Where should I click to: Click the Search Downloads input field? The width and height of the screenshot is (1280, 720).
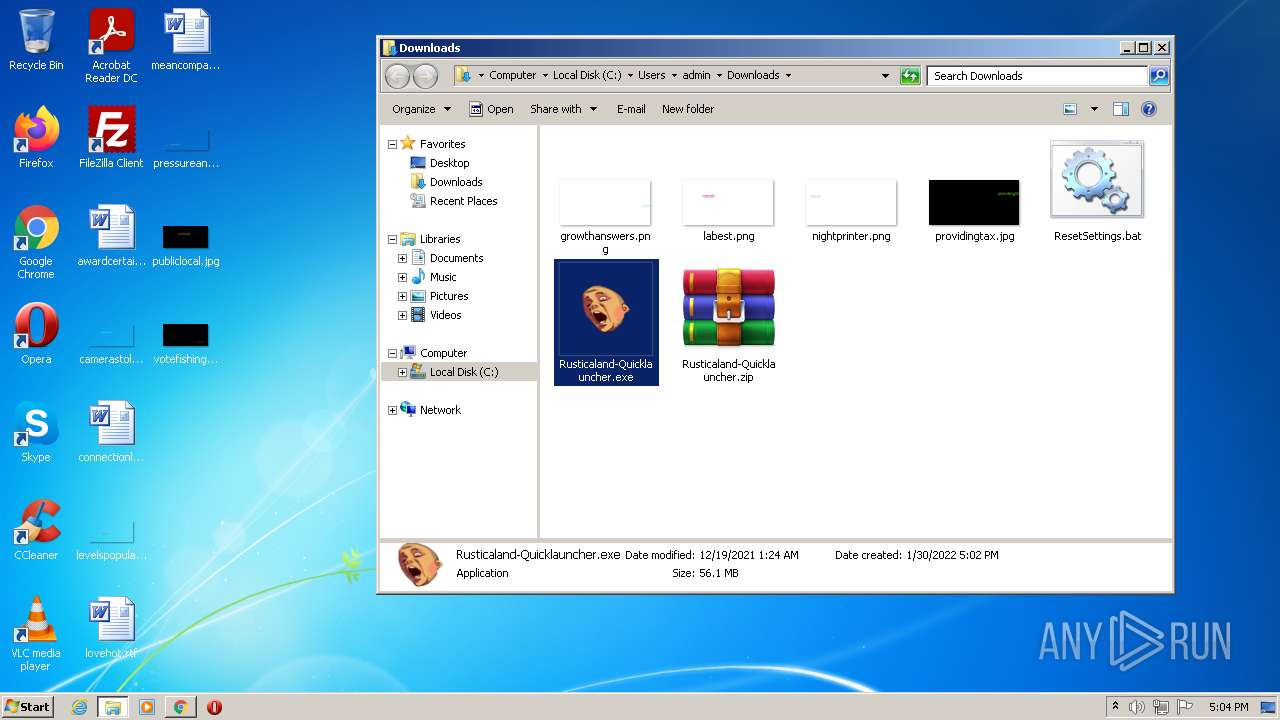(x=1037, y=76)
